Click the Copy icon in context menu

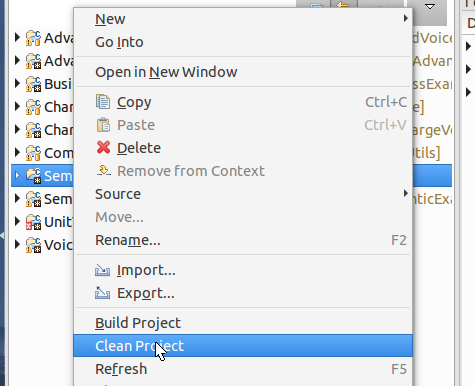click(103, 102)
